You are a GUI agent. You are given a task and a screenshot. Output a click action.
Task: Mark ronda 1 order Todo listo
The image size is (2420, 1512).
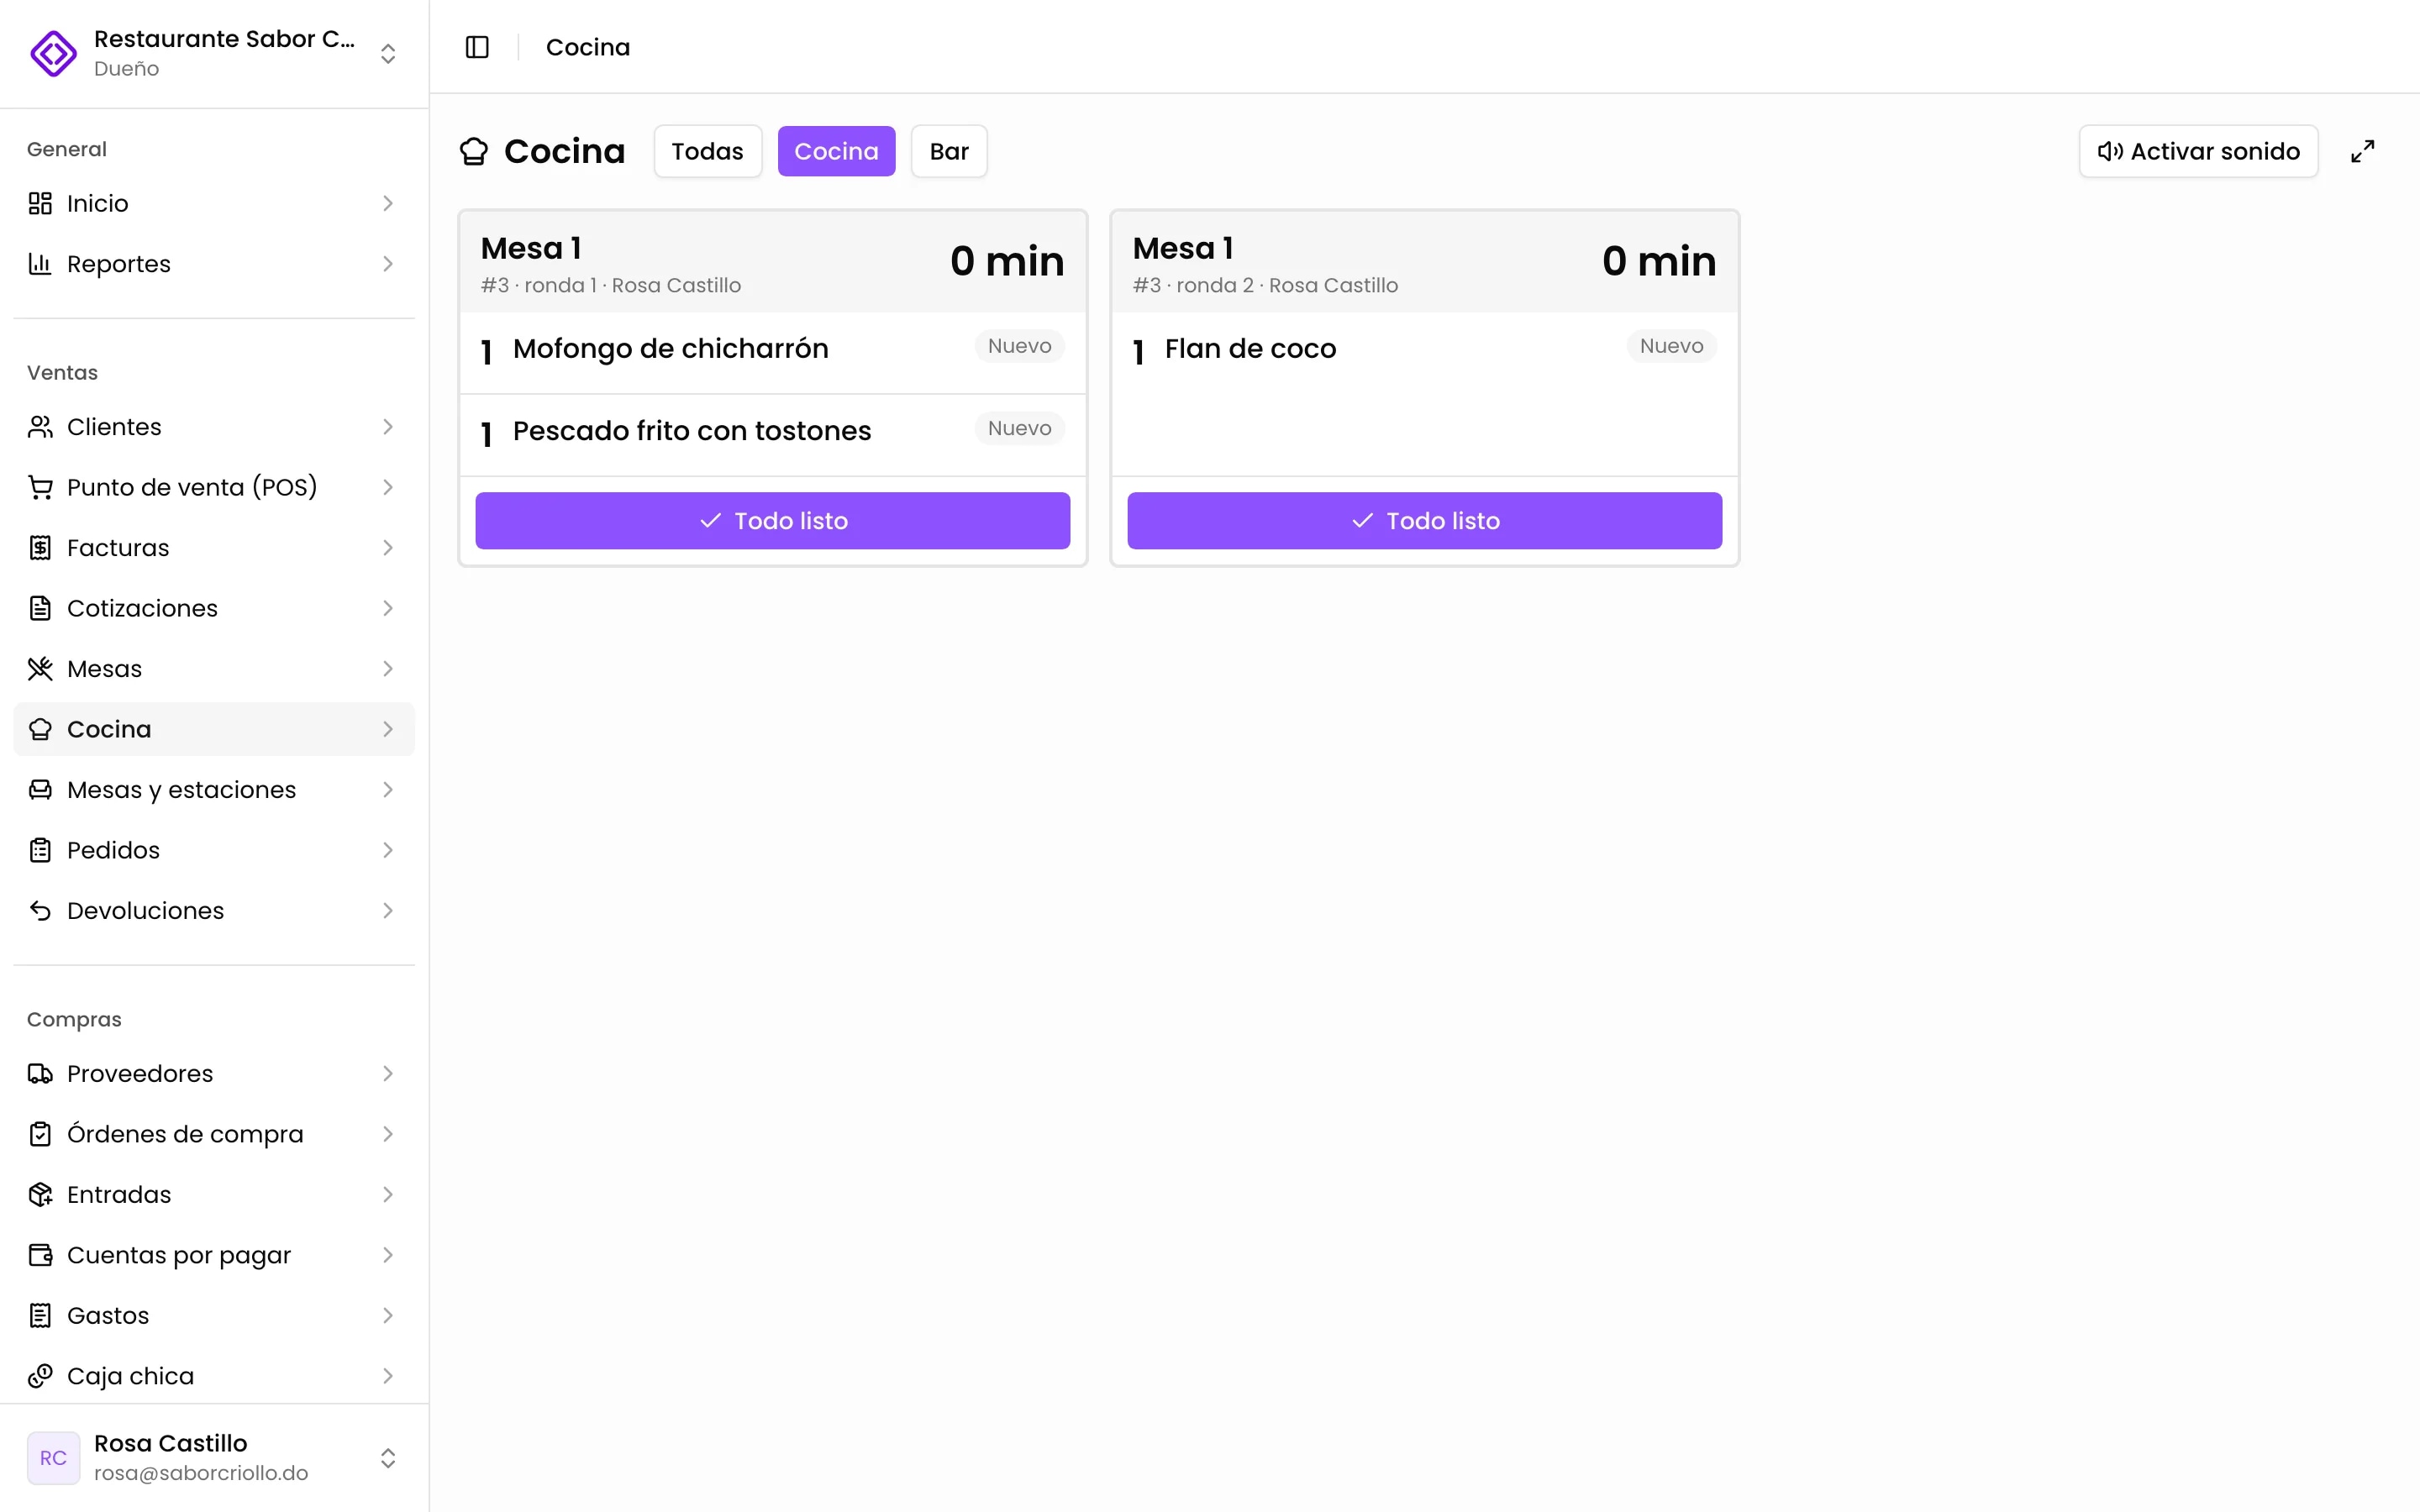click(772, 520)
